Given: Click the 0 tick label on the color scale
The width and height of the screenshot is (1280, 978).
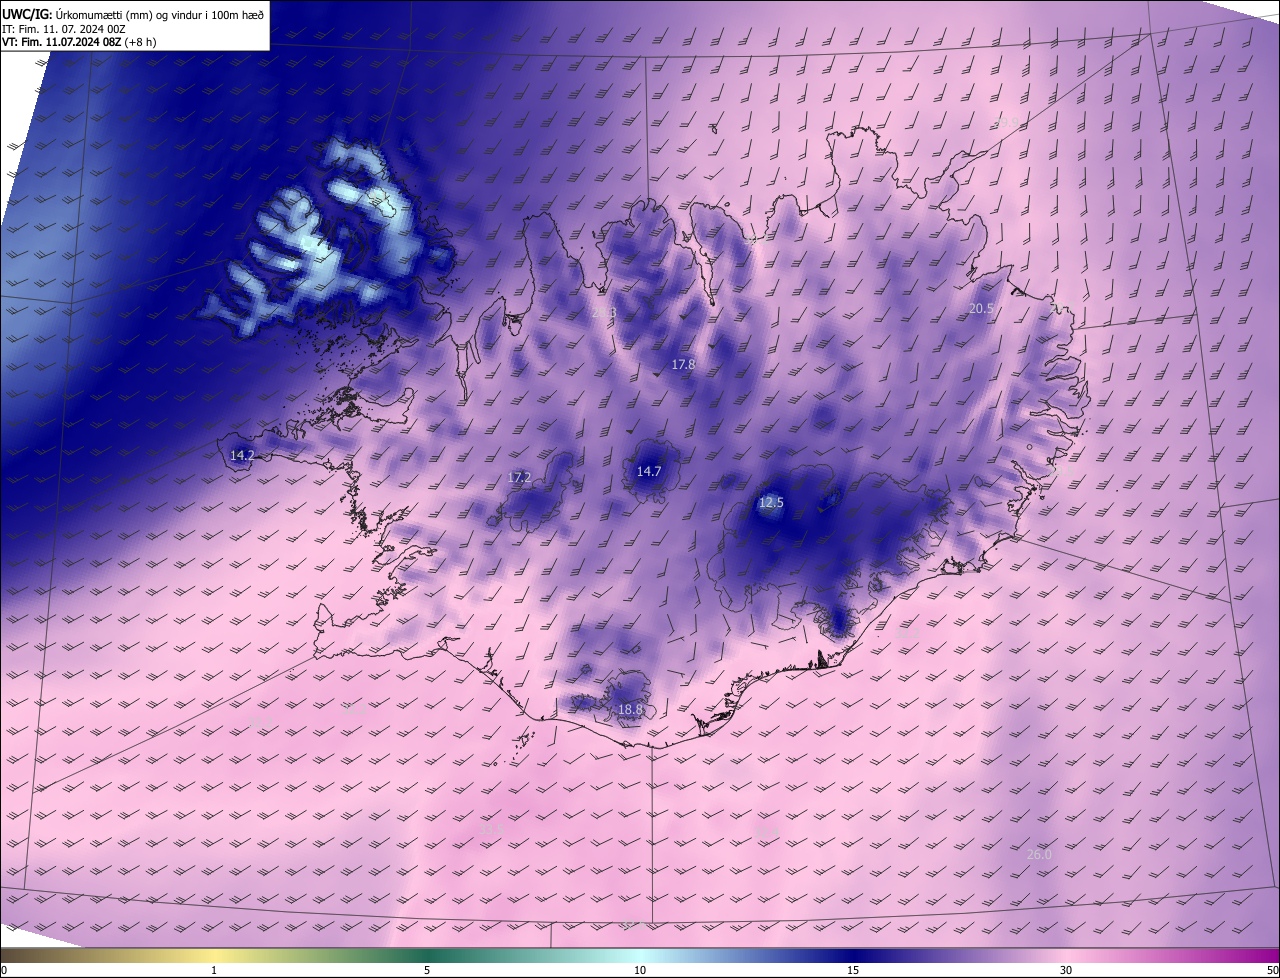Looking at the screenshot, I should coord(4,970).
